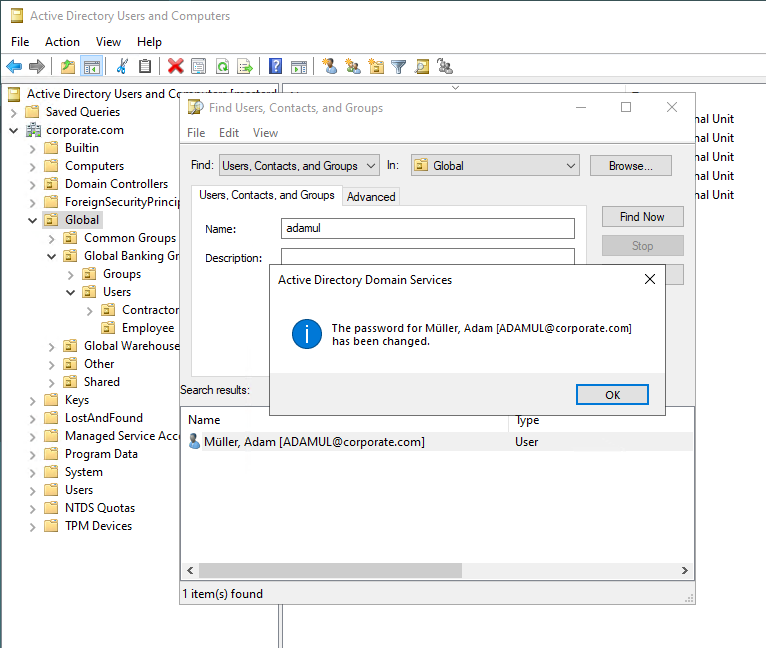Close the Active Directory Domain Services dialog
The height and width of the screenshot is (648, 766).
[x=650, y=279]
